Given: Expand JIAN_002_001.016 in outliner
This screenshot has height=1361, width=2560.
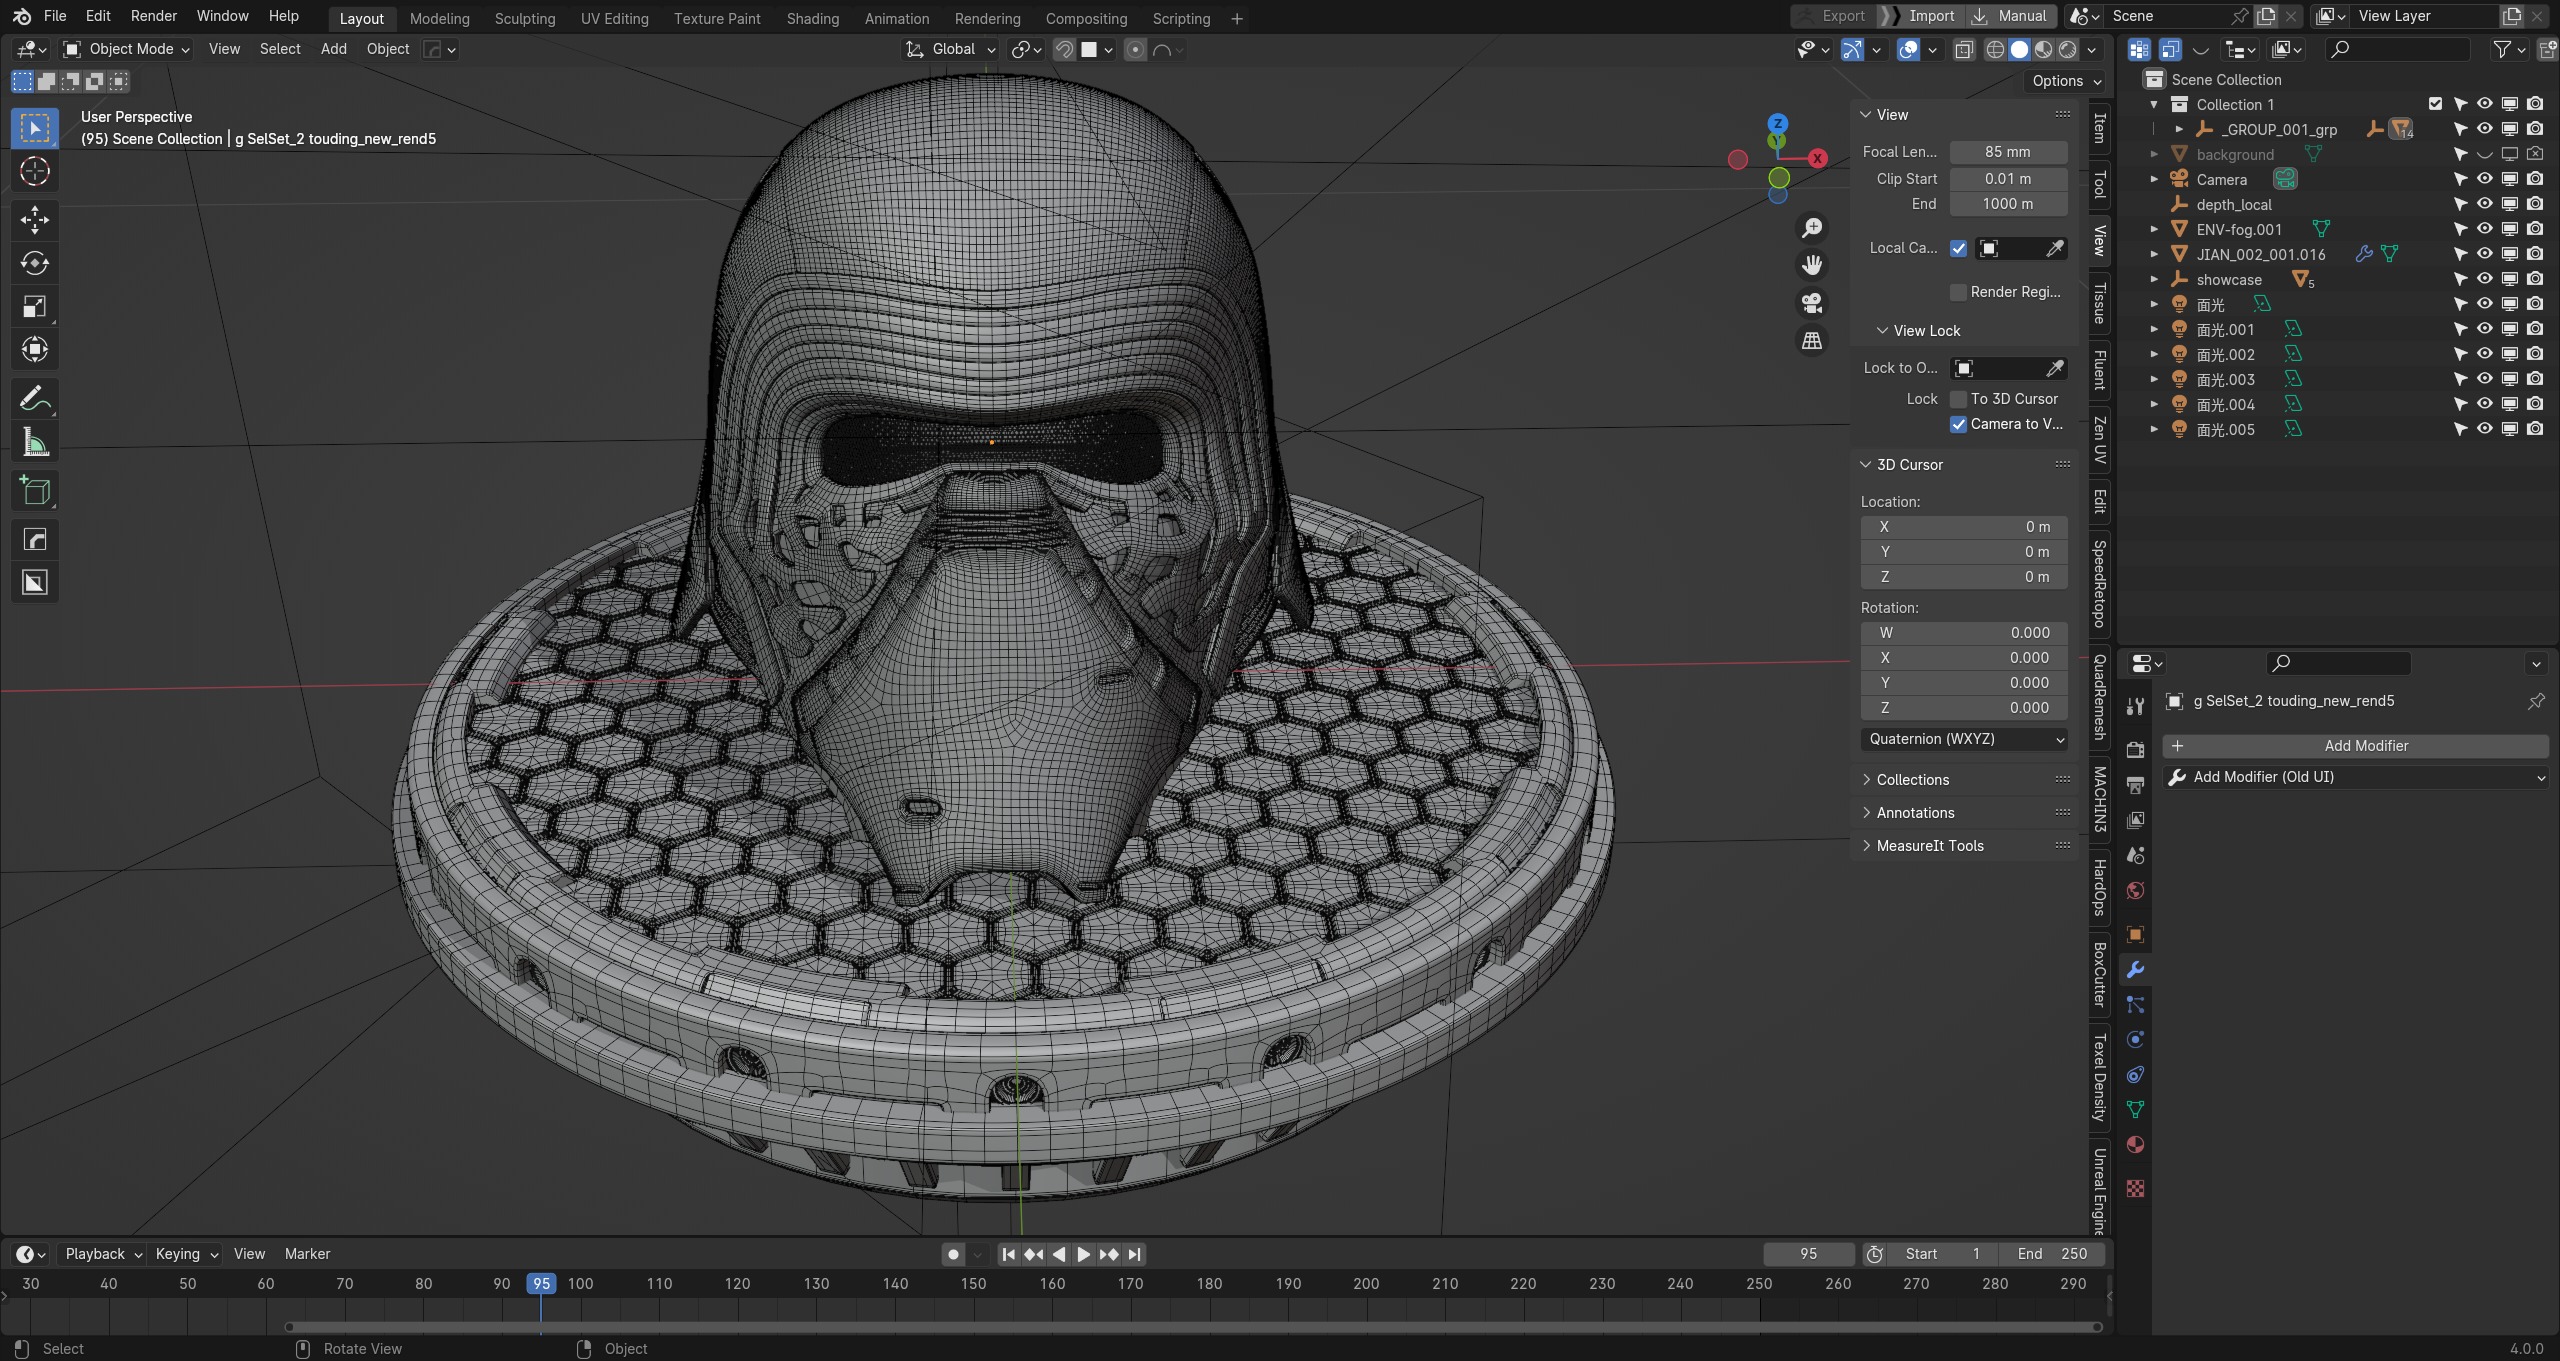Looking at the screenshot, I should (x=2154, y=254).
